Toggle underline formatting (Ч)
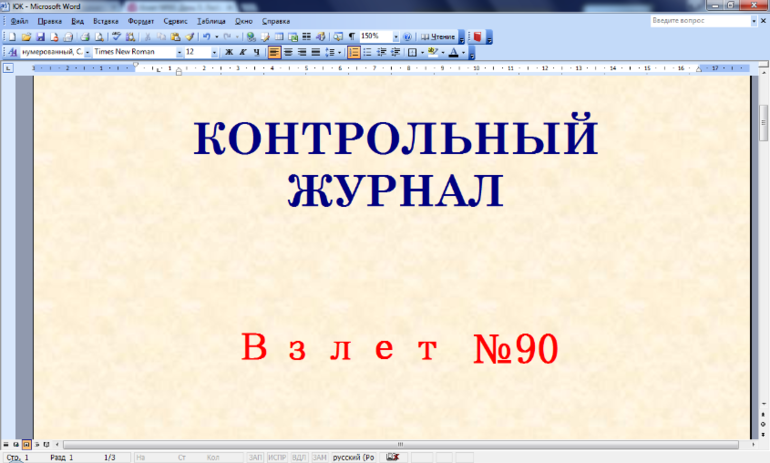 [257, 52]
